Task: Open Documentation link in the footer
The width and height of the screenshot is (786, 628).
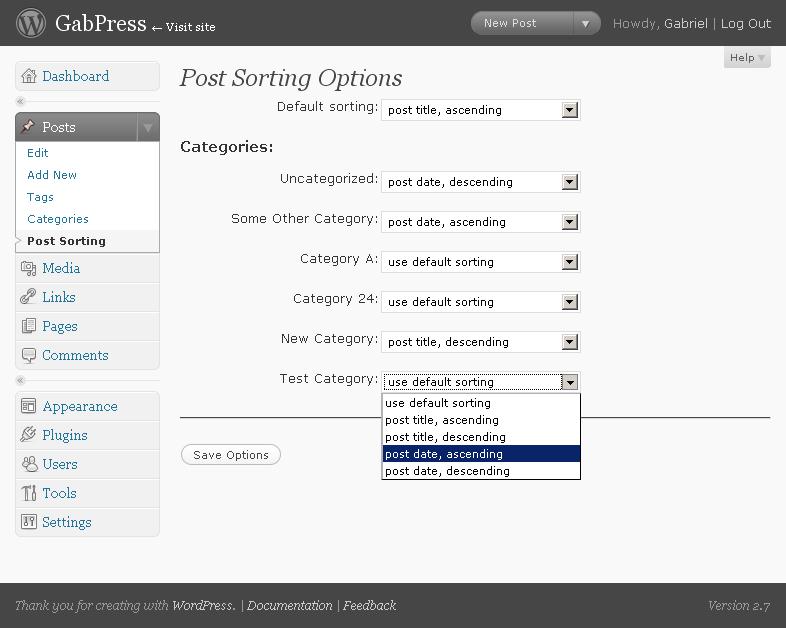Action: click(x=289, y=605)
